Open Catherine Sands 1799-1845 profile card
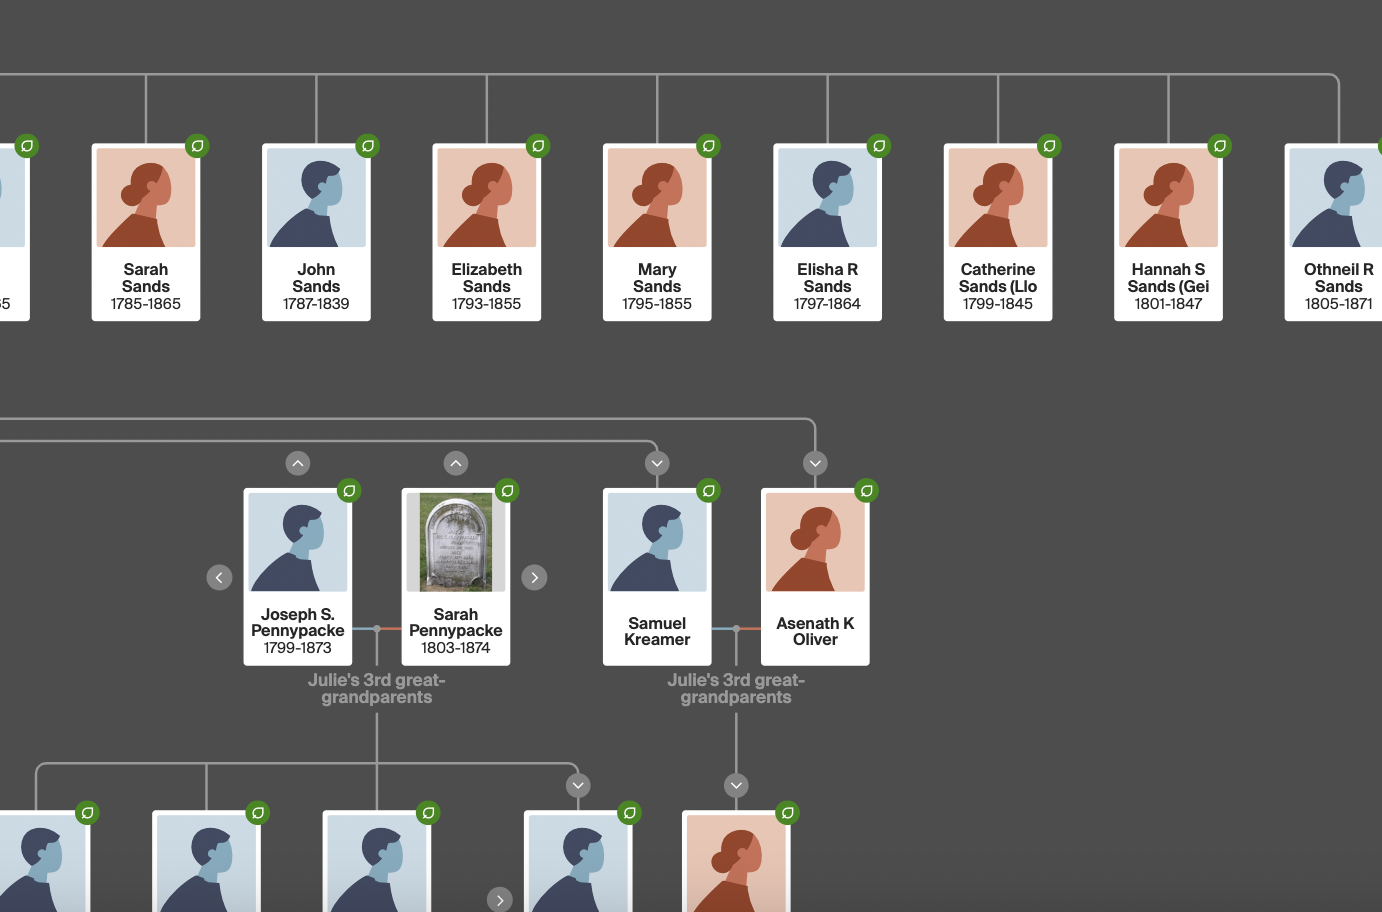Screen dimensions: 1382x912 pos(998,232)
